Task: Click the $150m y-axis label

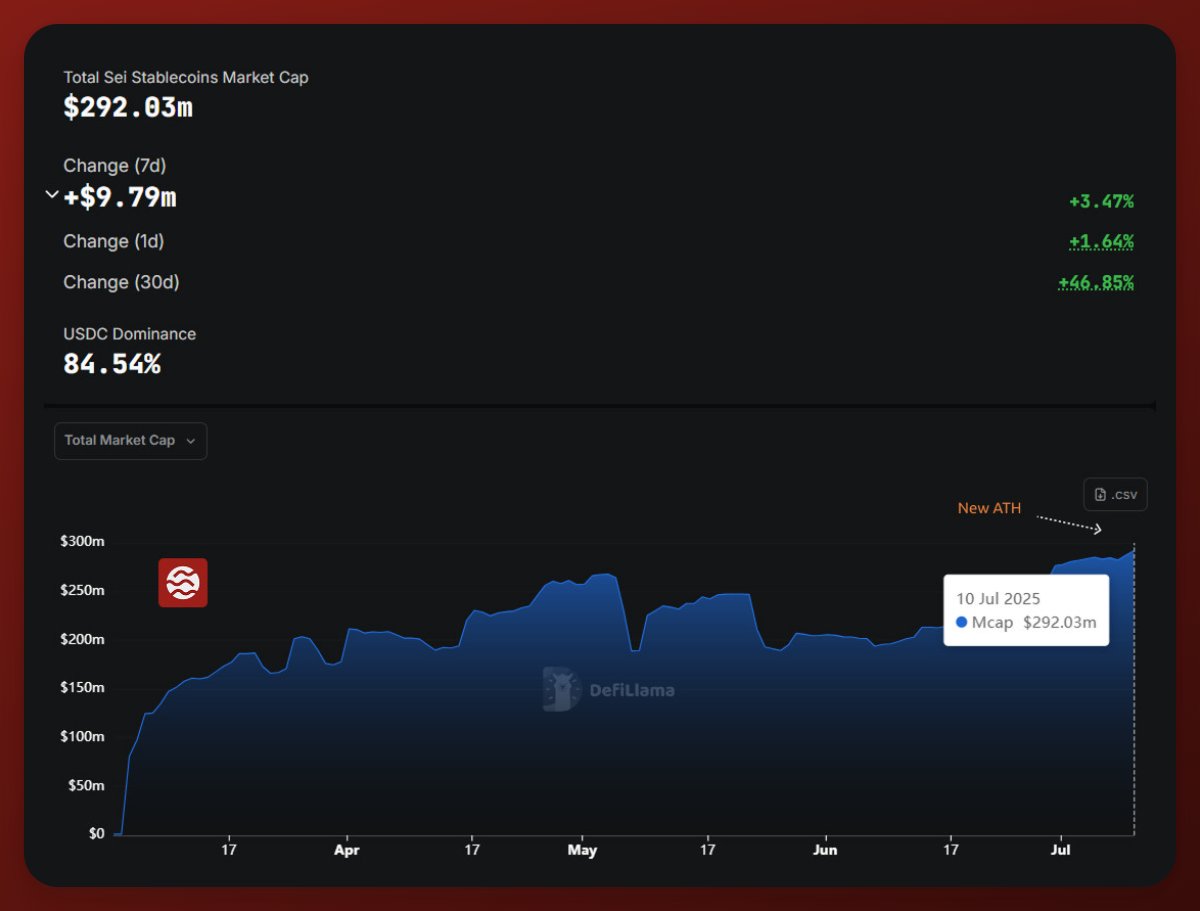Action: point(84,687)
